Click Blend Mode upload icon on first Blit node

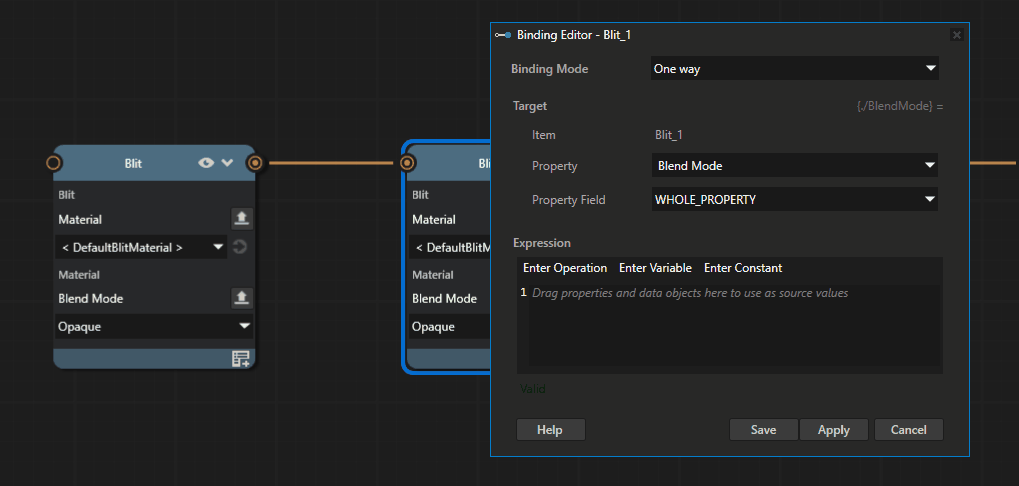[242, 298]
